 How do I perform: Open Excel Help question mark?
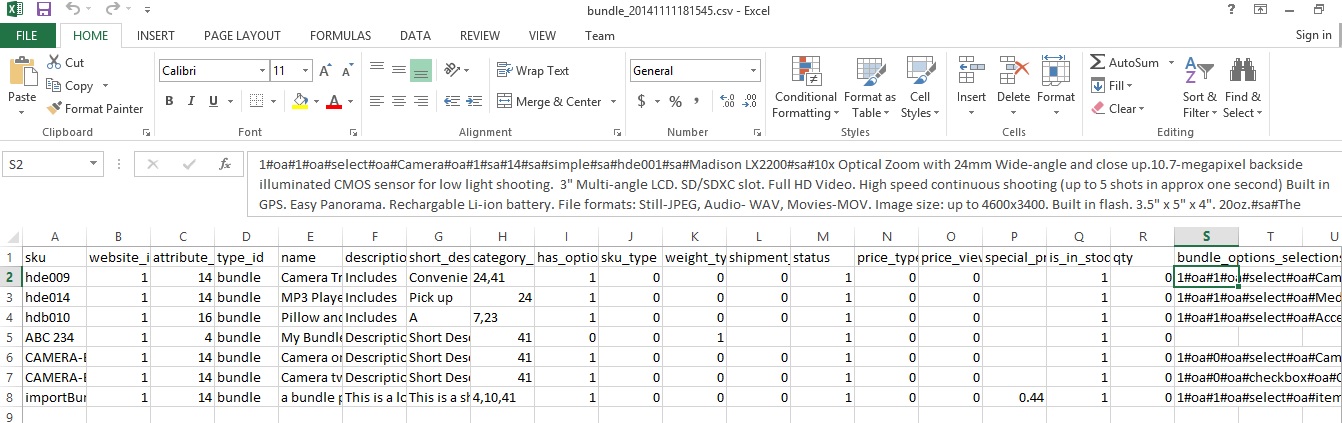pos(1230,10)
